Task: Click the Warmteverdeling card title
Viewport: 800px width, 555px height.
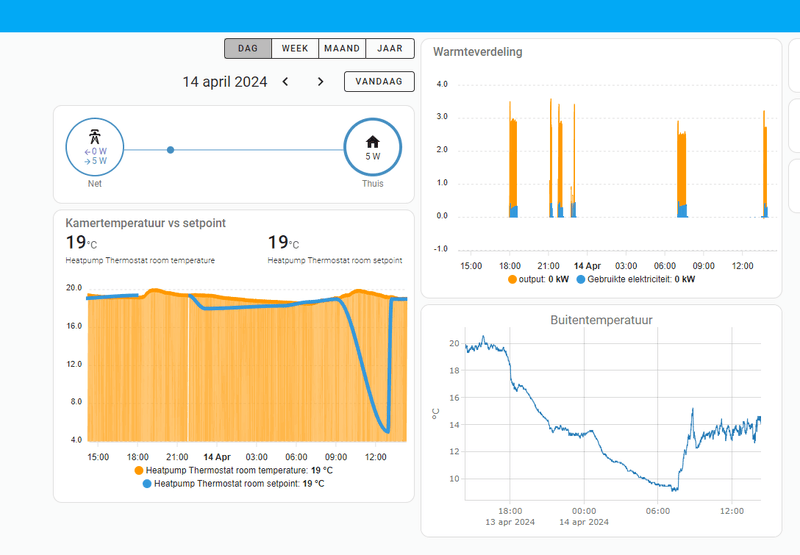Action: (x=478, y=52)
